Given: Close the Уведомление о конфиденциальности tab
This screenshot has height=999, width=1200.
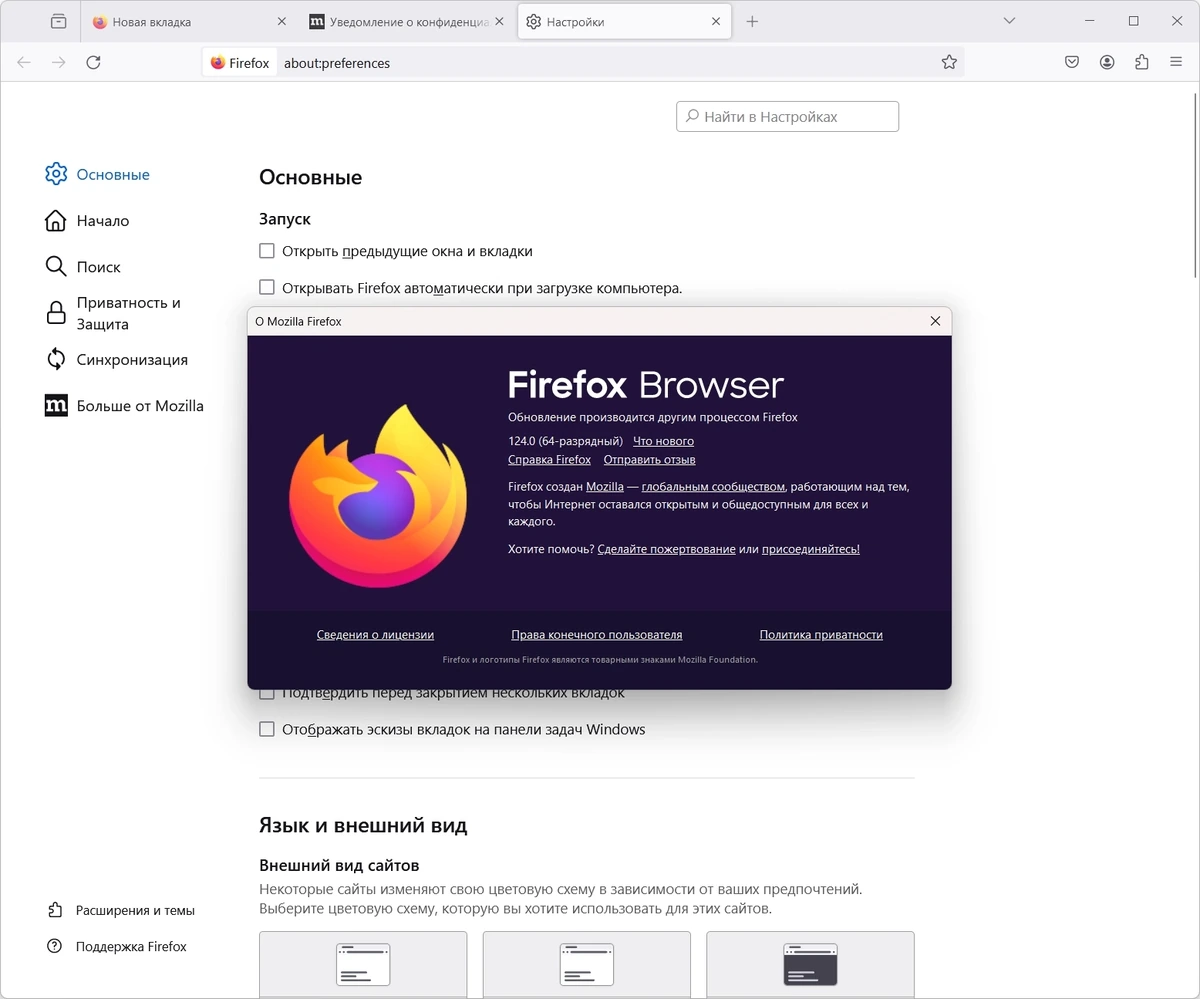Looking at the screenshot, I should (498, 21).
